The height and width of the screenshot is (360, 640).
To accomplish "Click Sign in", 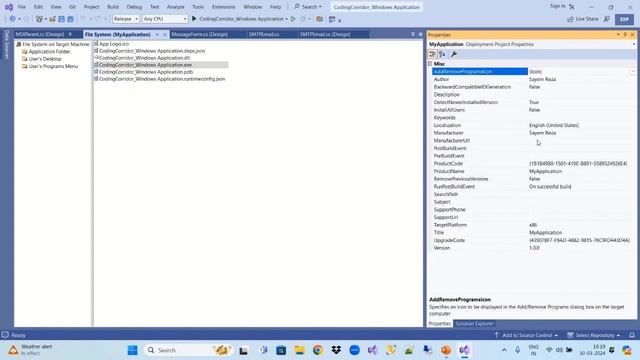I will (558, 6).
